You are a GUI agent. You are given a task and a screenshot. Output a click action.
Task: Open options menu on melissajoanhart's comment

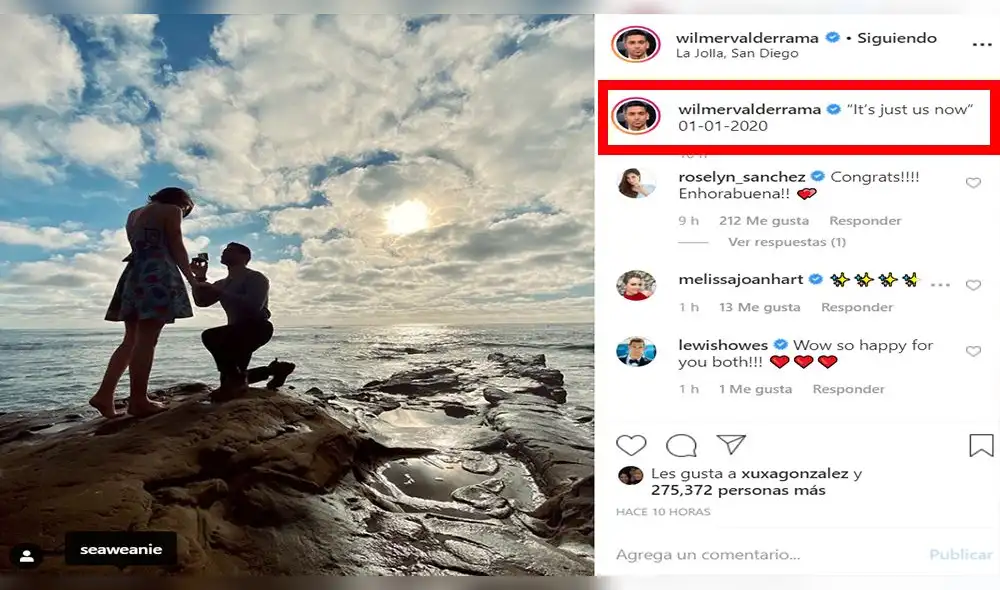tap(939, 283)
